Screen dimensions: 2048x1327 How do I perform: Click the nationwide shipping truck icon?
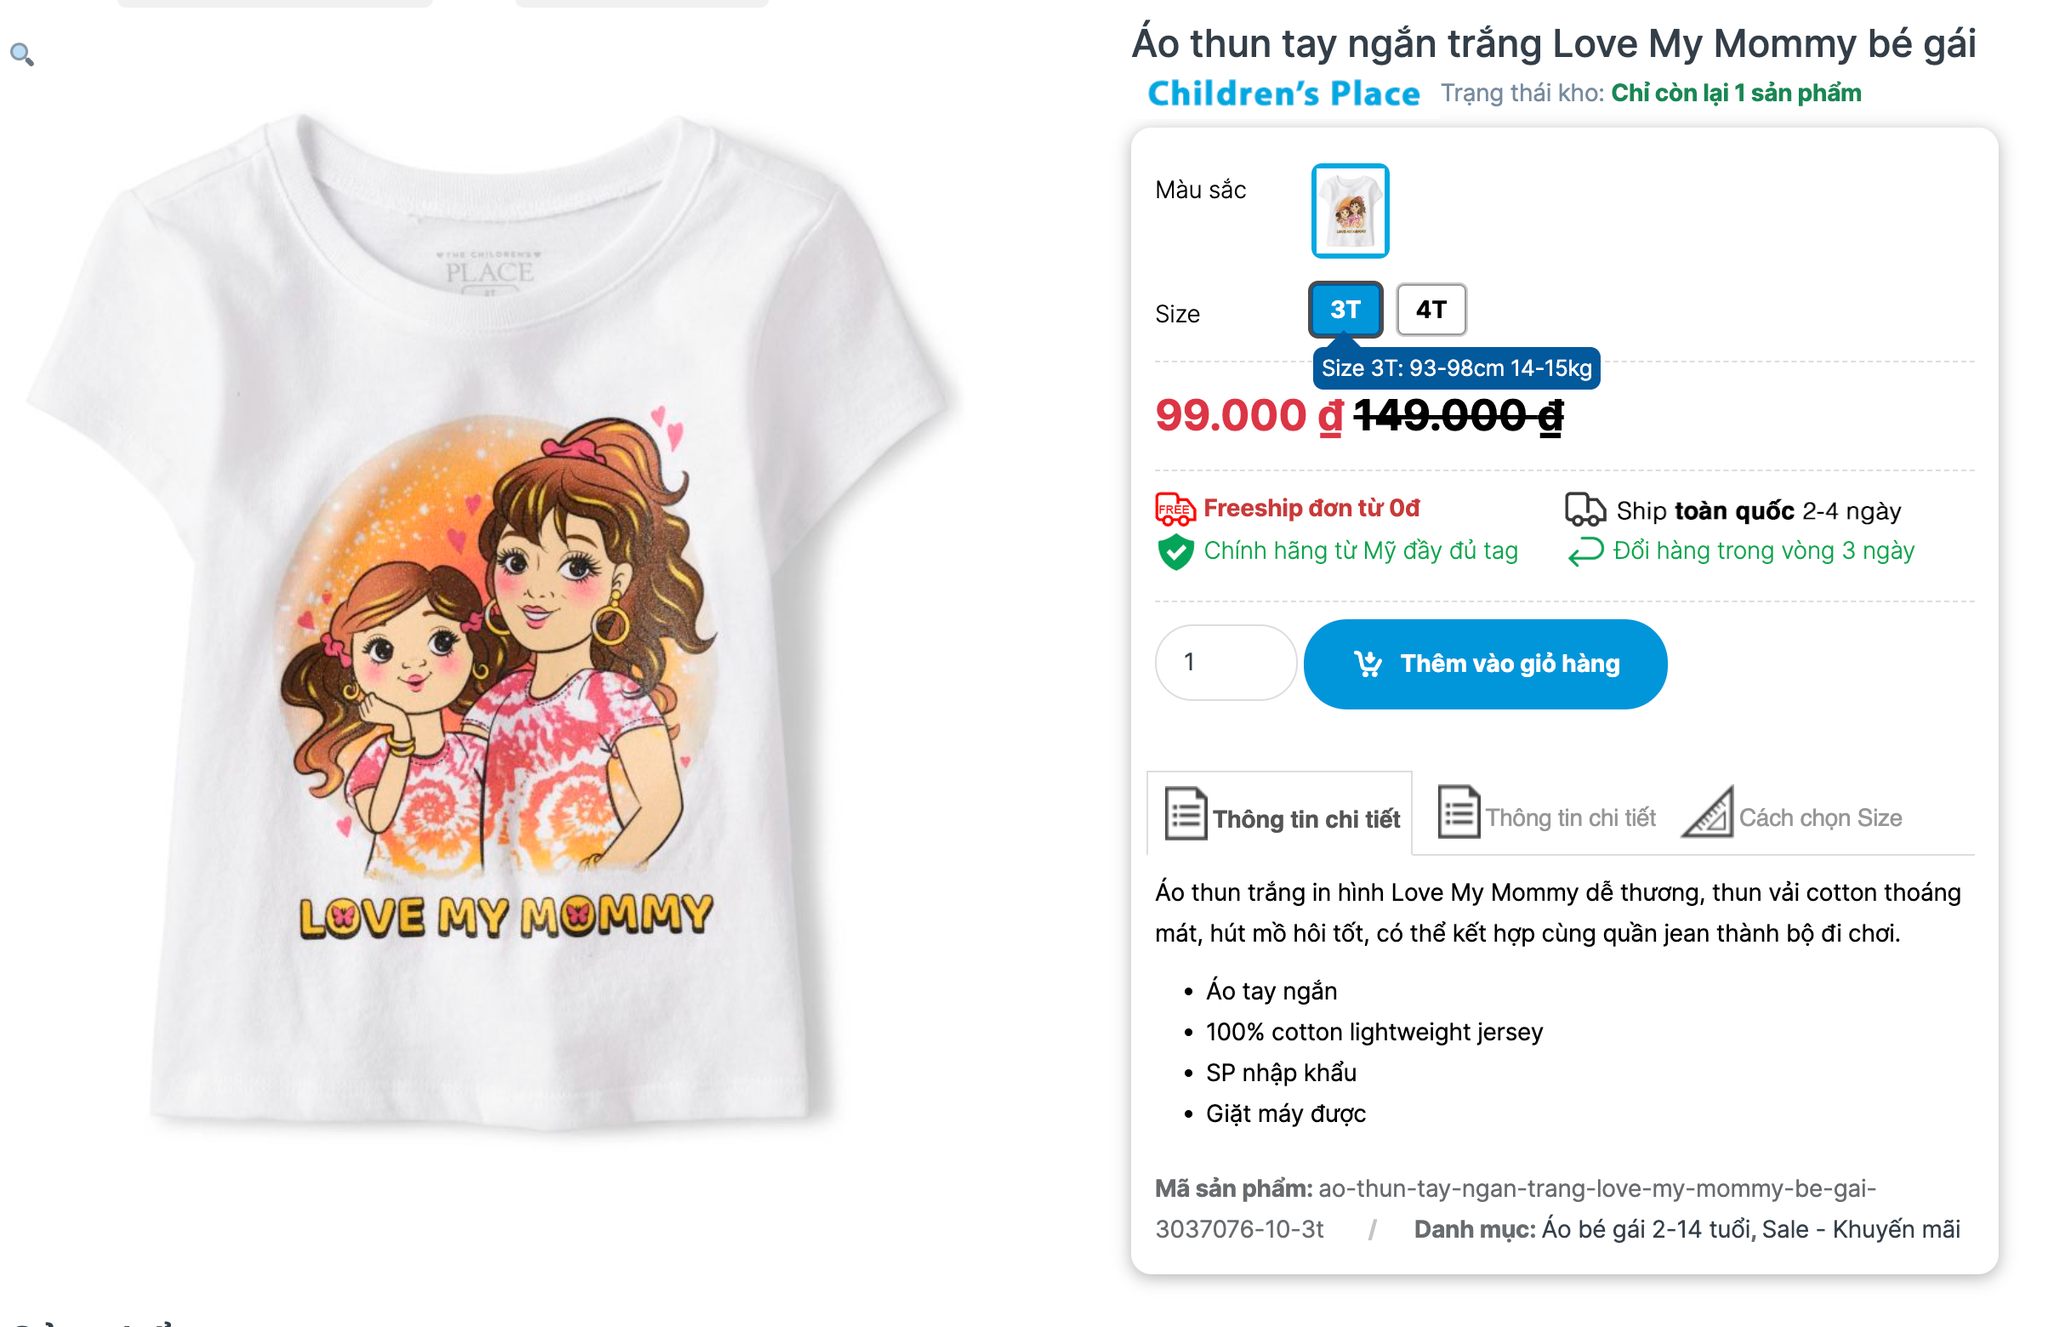(x=1585, y=510)
